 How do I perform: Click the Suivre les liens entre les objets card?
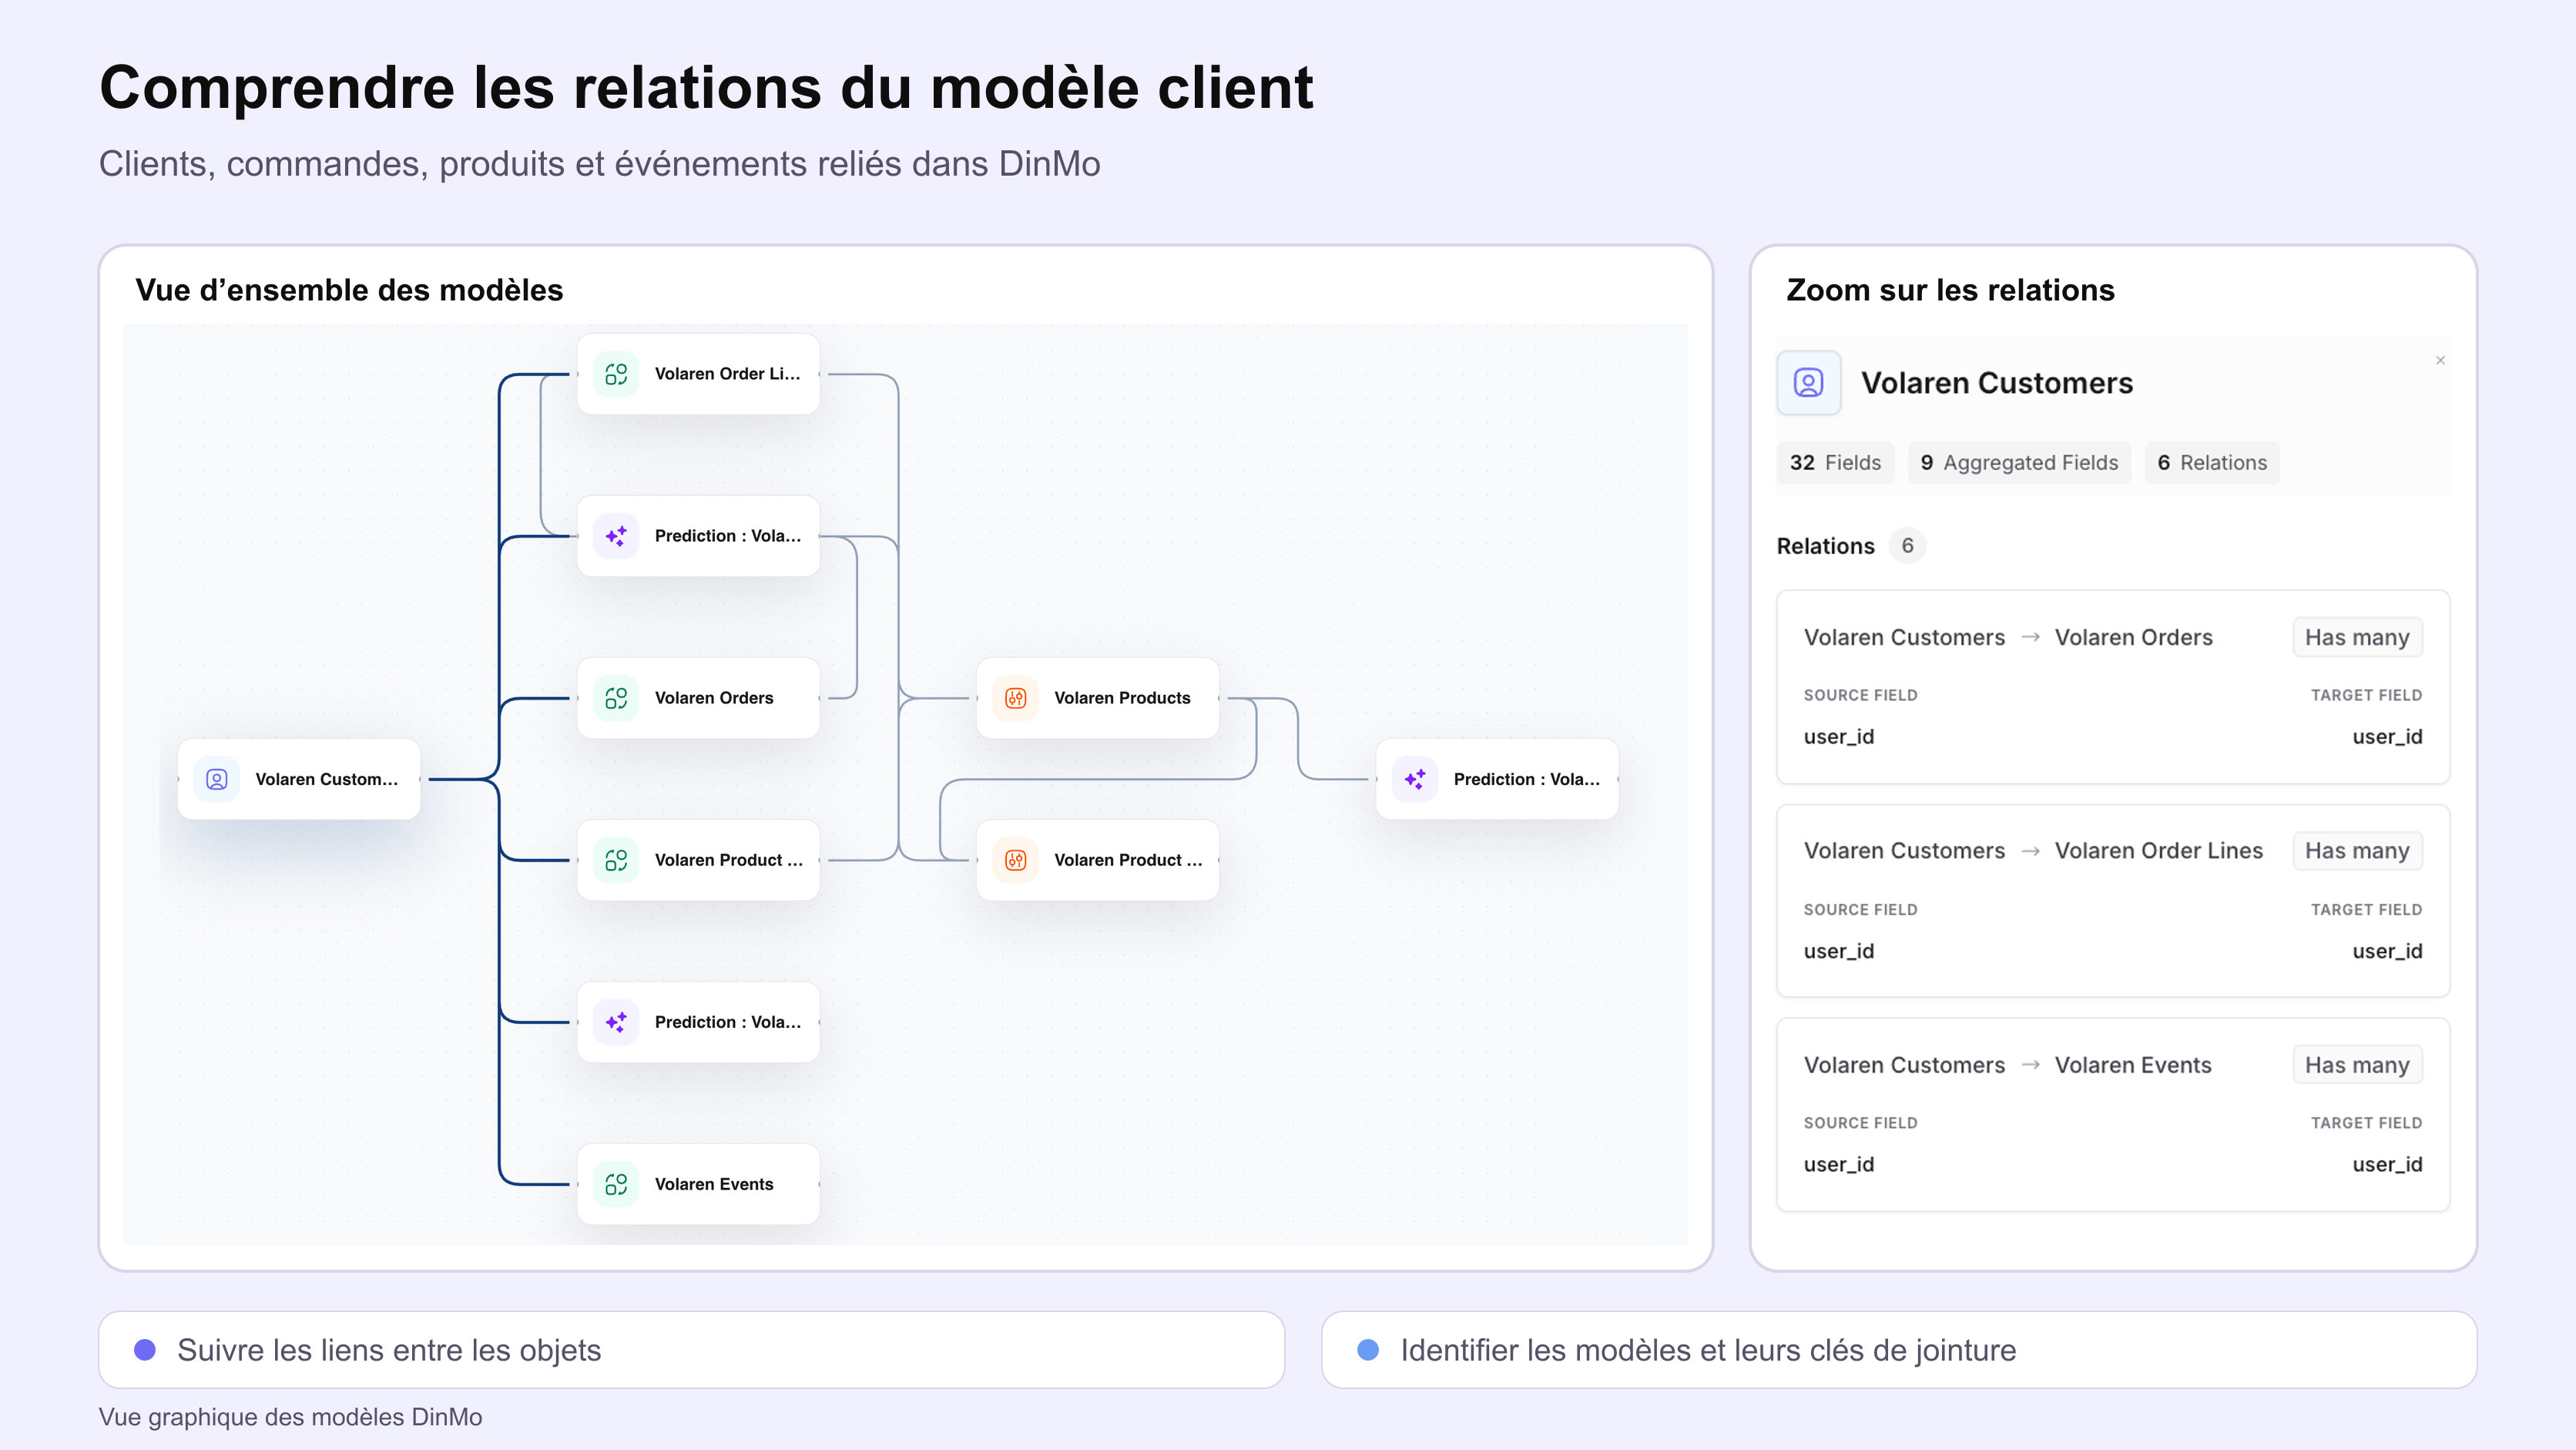[x=691, y=1350]
